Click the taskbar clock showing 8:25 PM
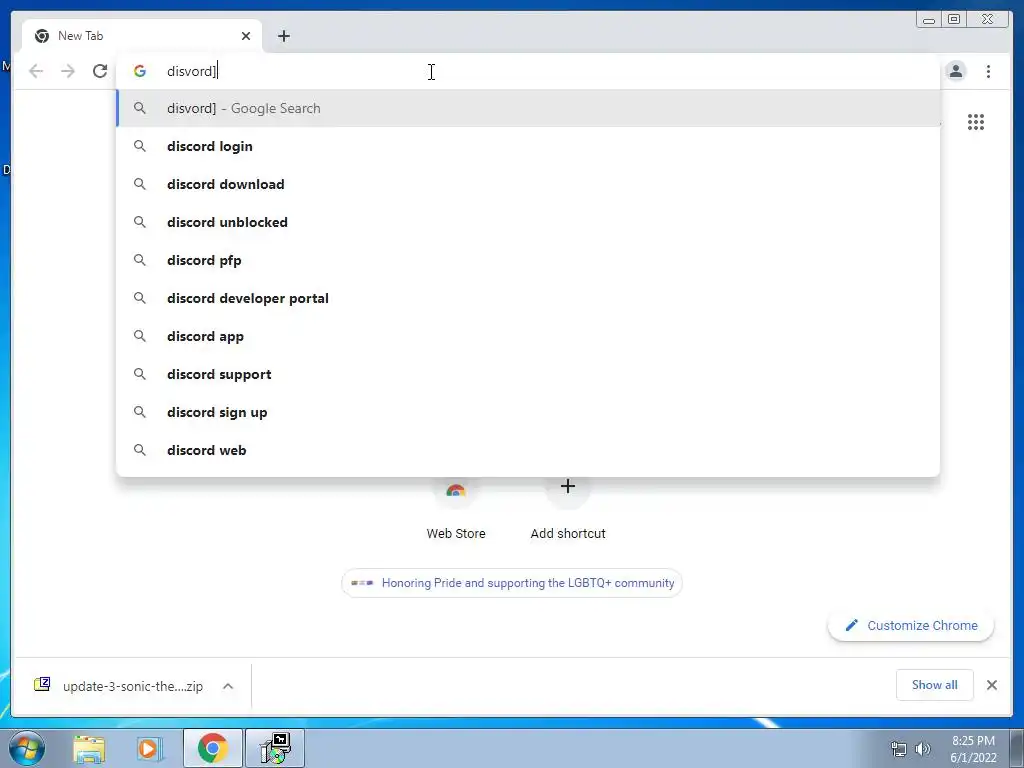This screenshot has width=1024, height=768. click(973, 749)
